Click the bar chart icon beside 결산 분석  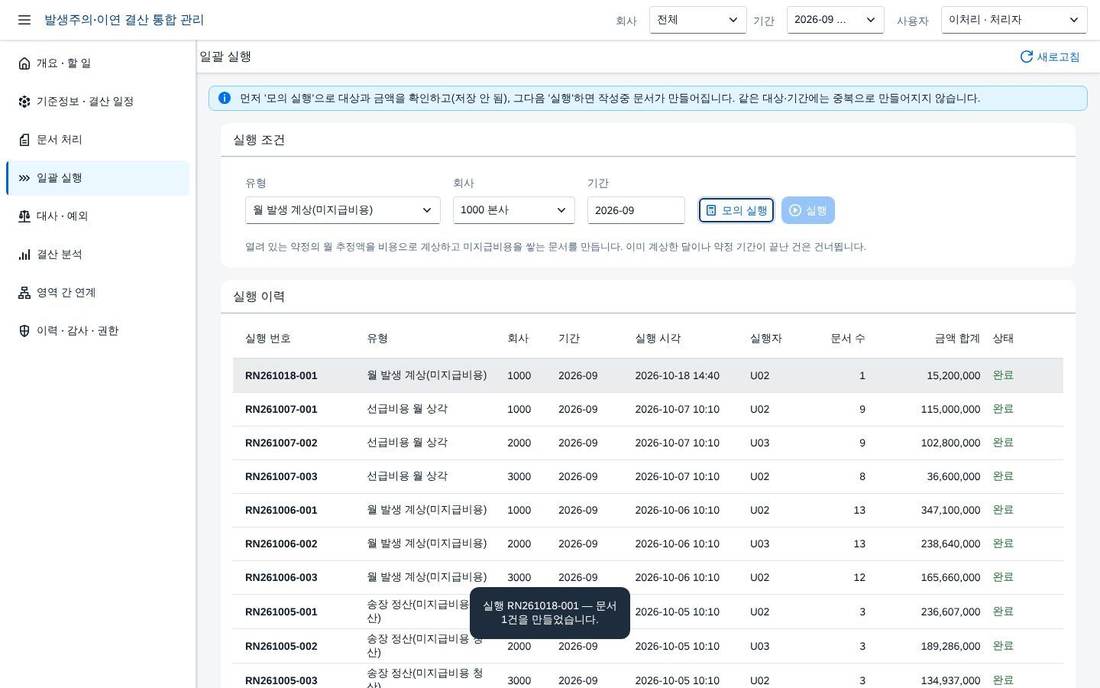(x=25, y=255)
